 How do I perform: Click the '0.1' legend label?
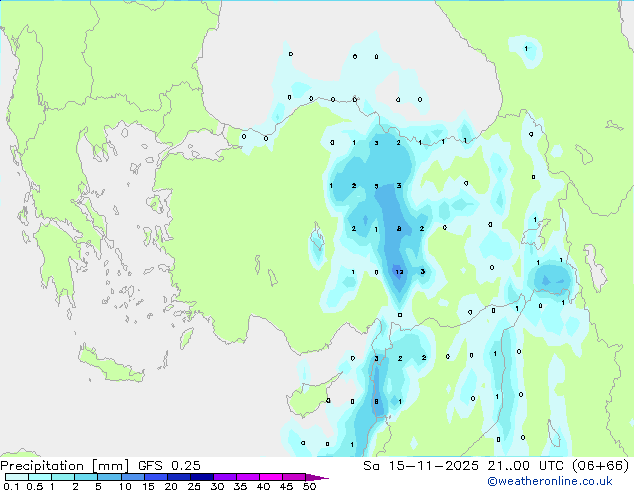tap(11, 486)
